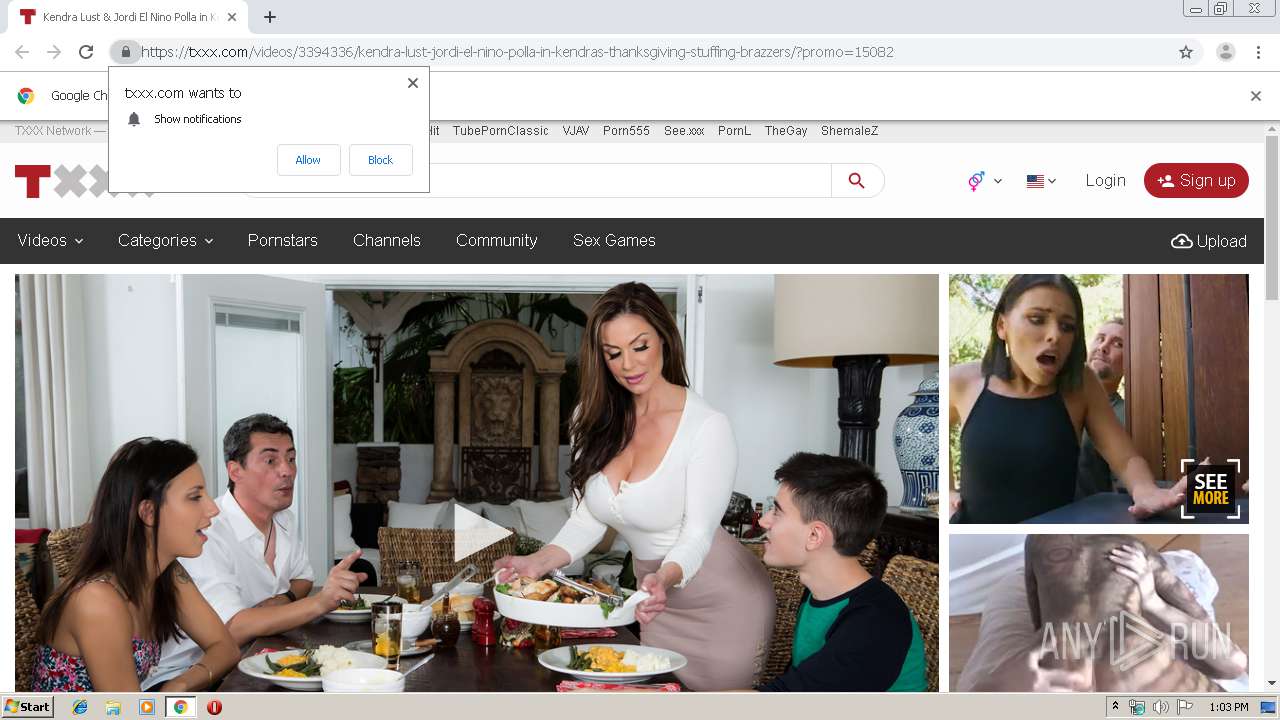1280x720 pixels.
Task: Click the page vertical scrollbar
Action: tap(1272, 217)
